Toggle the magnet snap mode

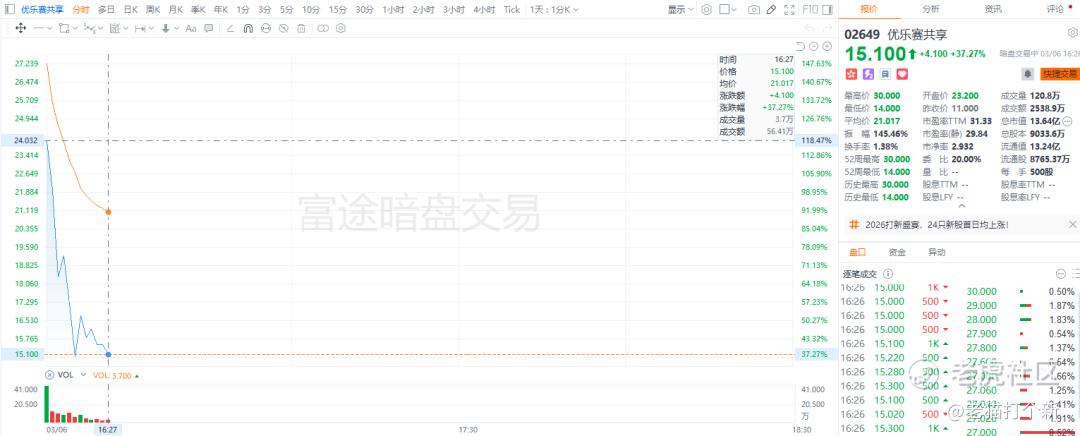[248, 28]
